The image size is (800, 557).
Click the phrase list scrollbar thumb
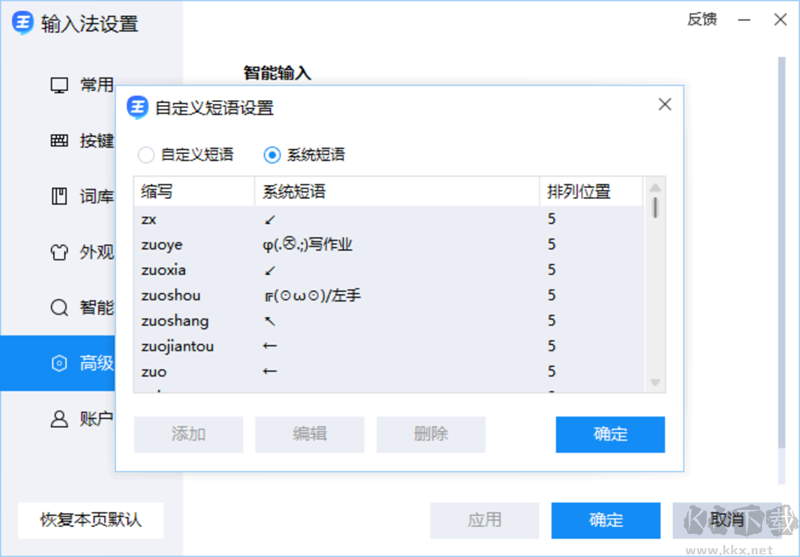[656, 208]
